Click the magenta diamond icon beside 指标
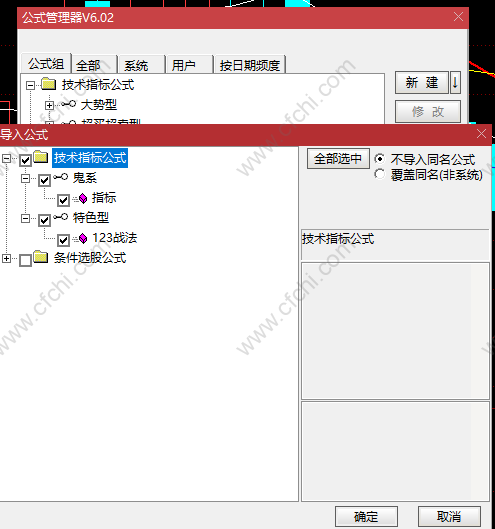The image size is (495, 529). tap(83, 198)
